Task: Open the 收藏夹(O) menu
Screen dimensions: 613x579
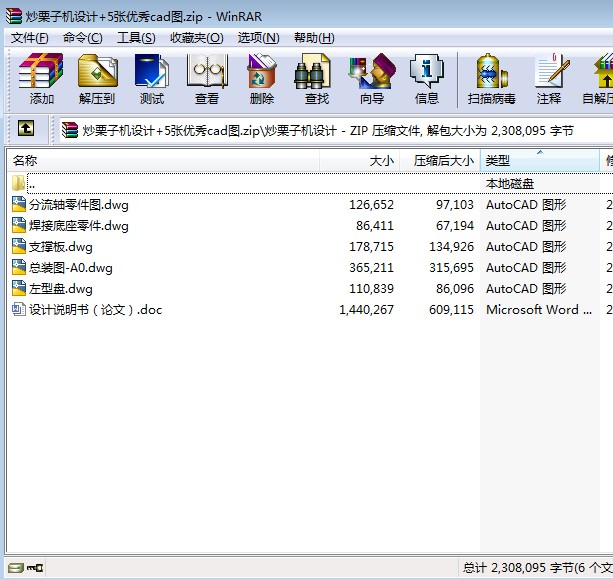Action: pos(197,38)
